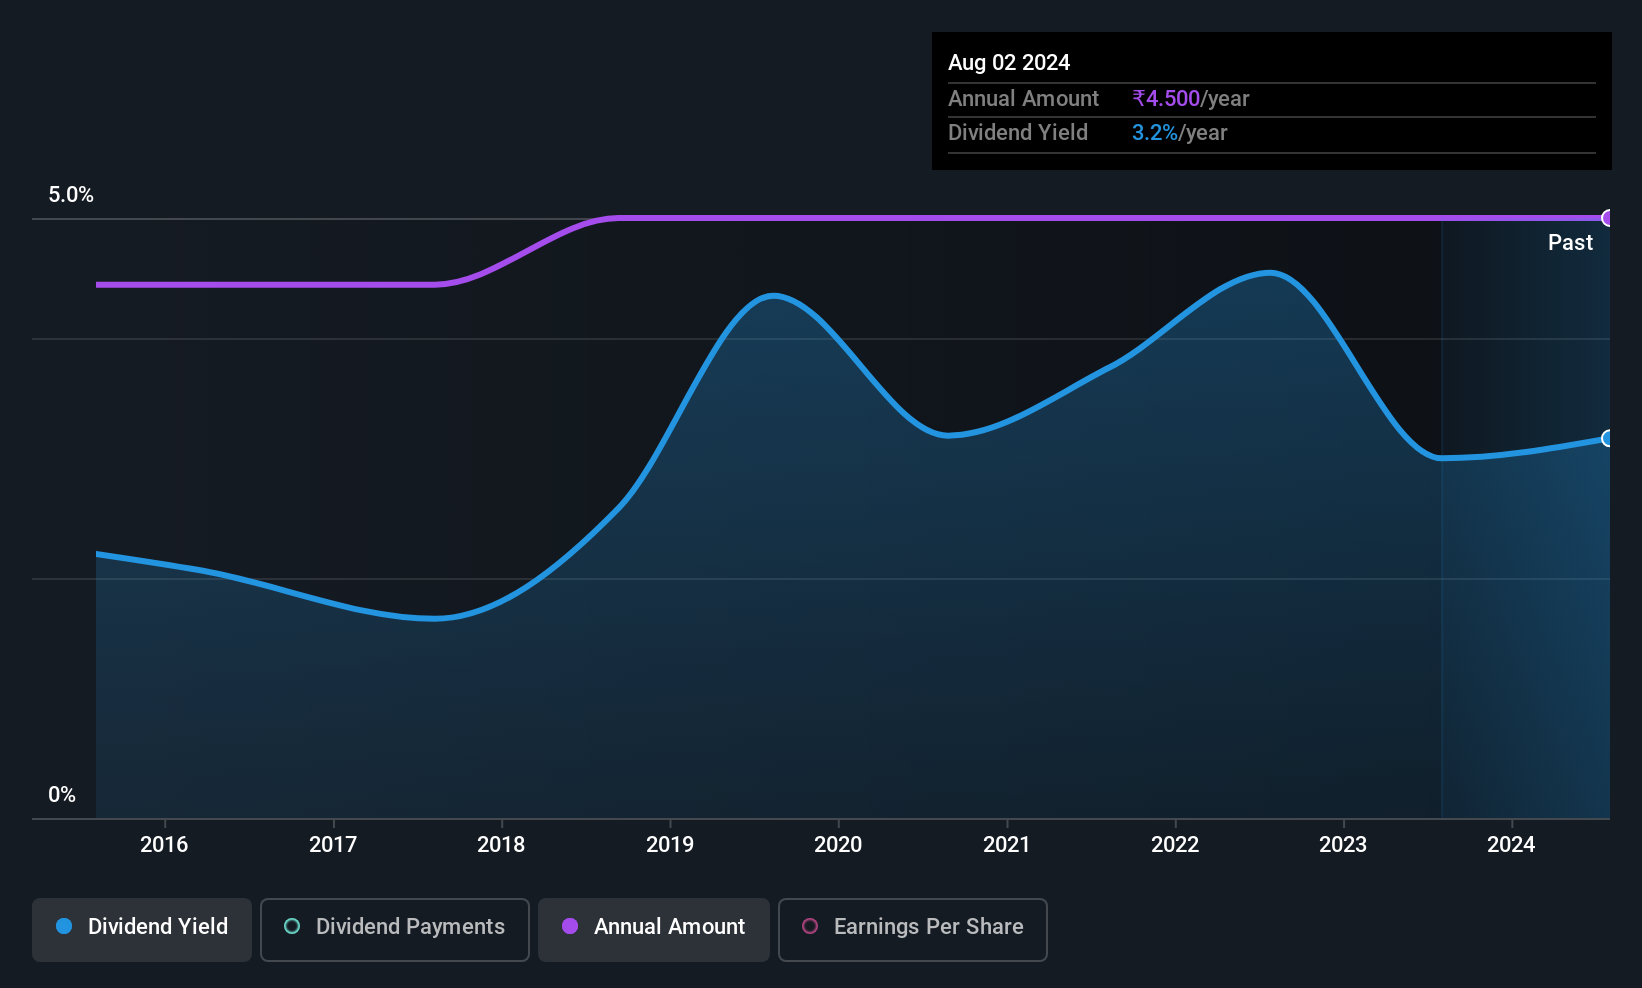Screen dimensions: 1642x988
Task: Select the 2022 x-axis label
Action: [1175, 844]
